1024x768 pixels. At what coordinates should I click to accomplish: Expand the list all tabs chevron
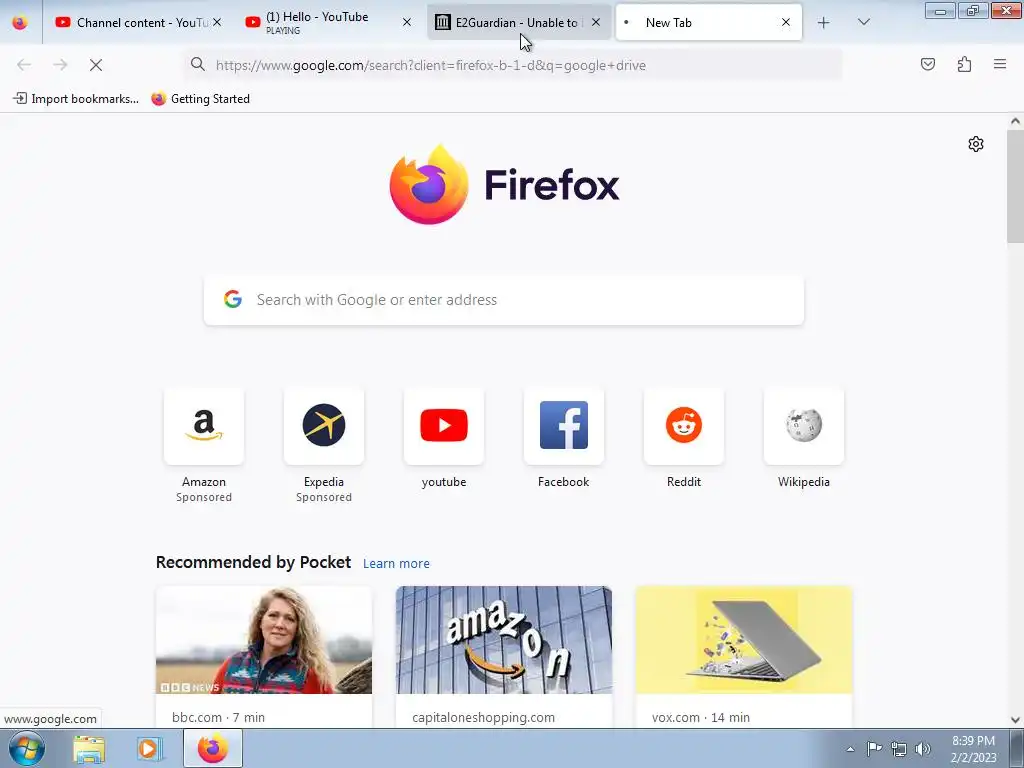pos(863,22)
